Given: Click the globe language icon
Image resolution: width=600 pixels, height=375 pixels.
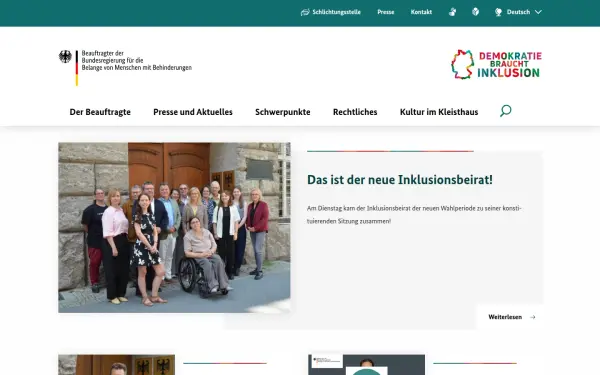Looking at the screenshot, I should pyautogui.click(x=498, y=12).
